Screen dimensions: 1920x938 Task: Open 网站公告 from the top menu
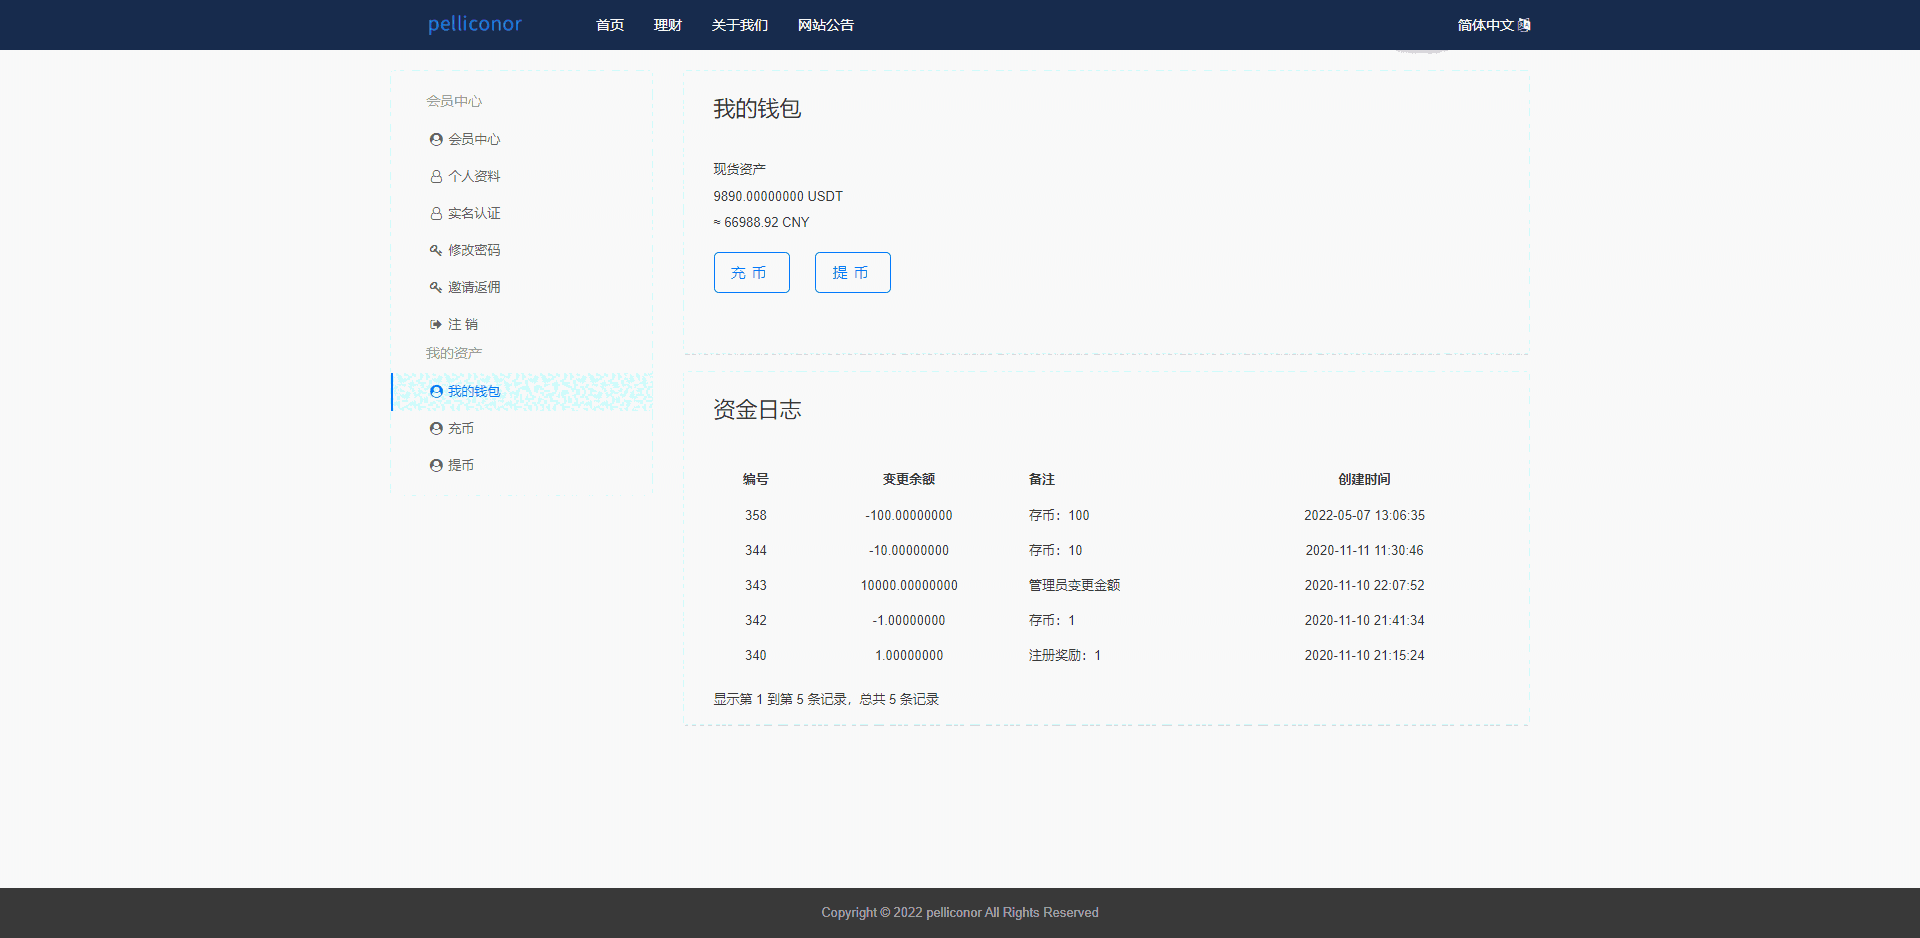[826, 25]
